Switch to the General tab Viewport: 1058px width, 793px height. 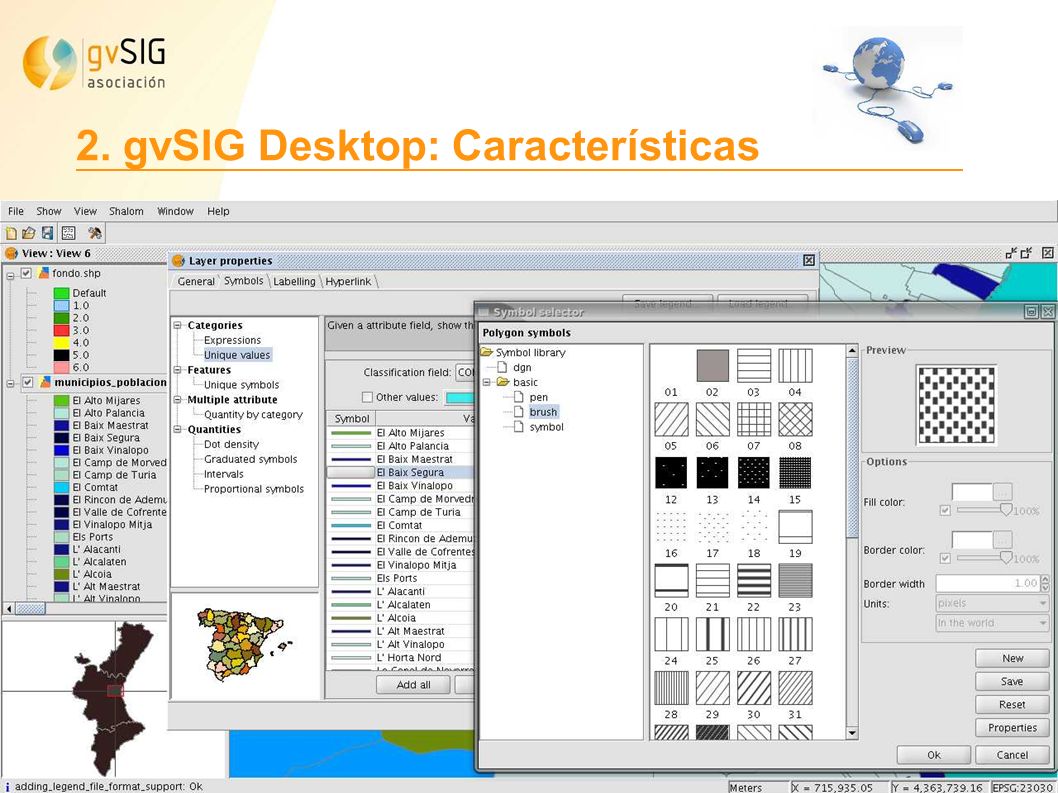(196, 281)
